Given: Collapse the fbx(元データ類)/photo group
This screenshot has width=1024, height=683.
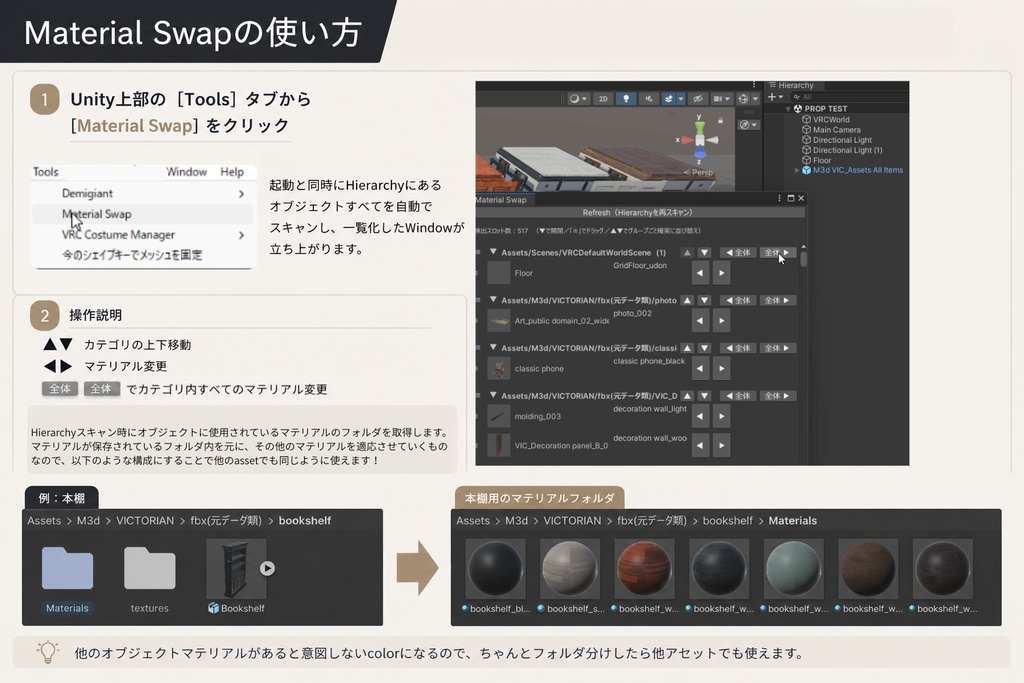Looking at the screenshot, I should coord(494,300).
